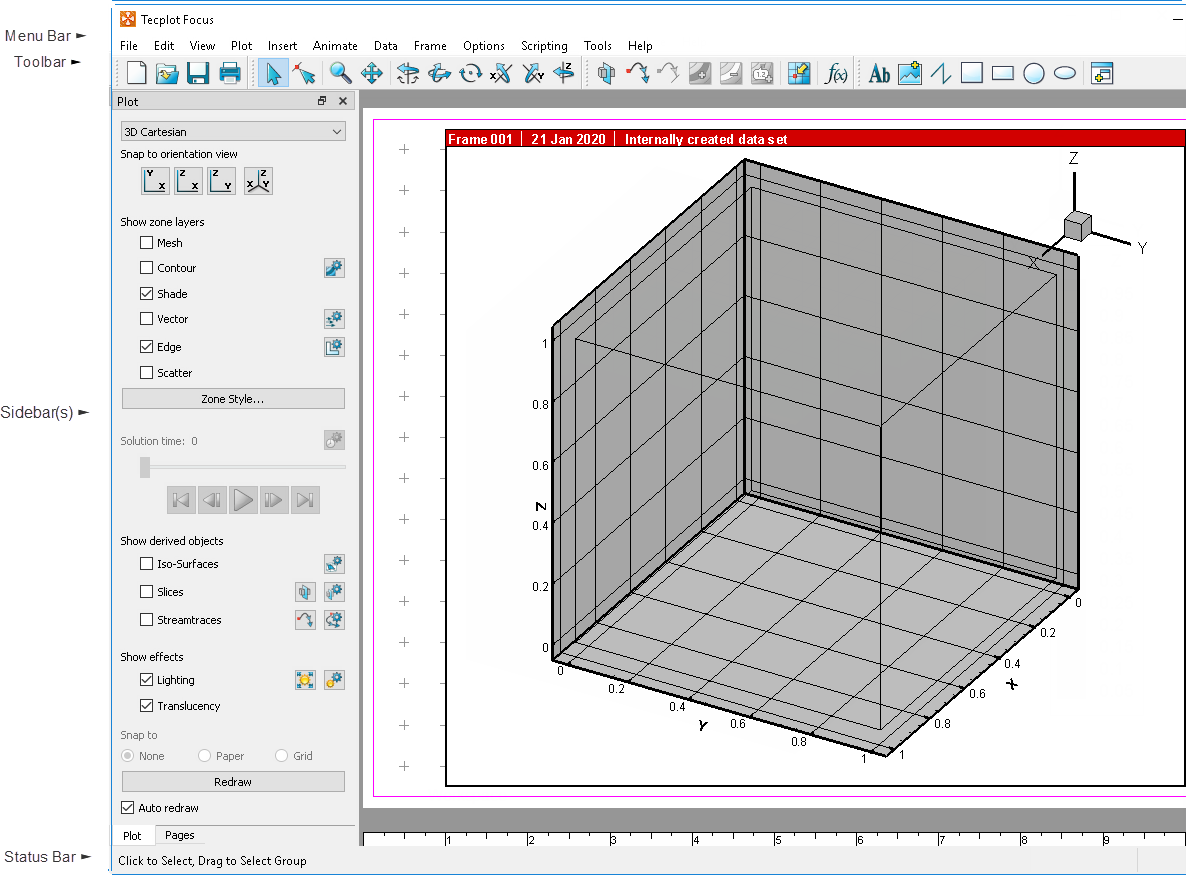Turn off Translucency effect
Viewport: 1186px width, 875px height.
click(x=147, y=706)
